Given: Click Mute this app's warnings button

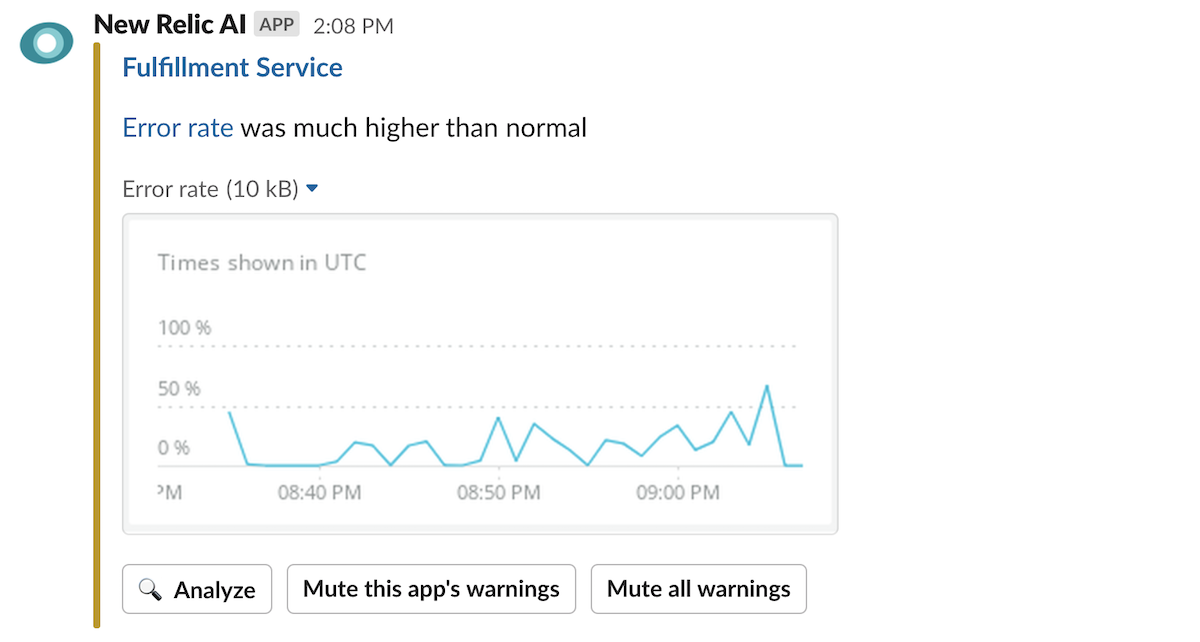Looking at the screenshot, I should click(431, 588).
